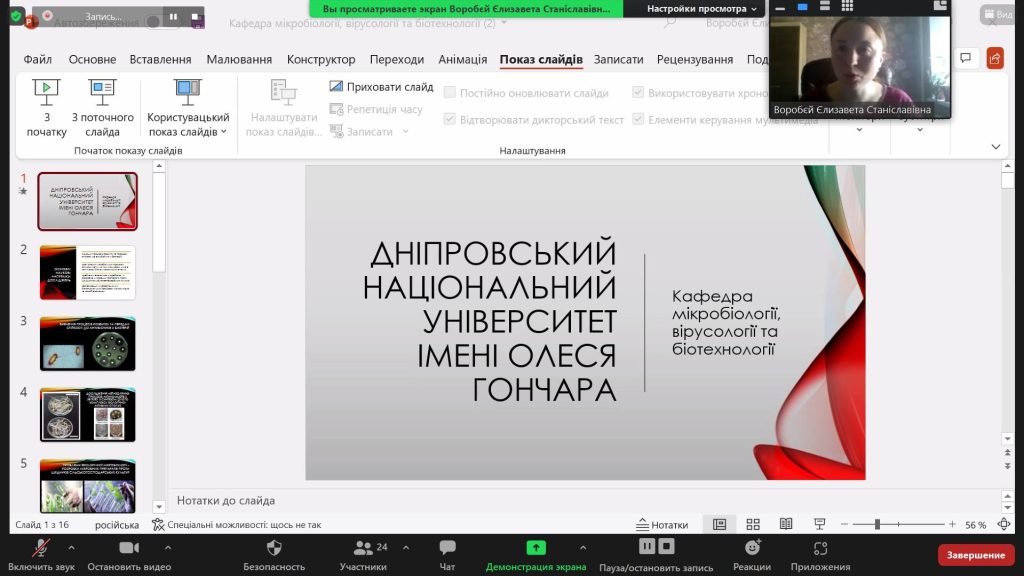Expand Настройки просмотра dropdown
Screen dimensions: 1024x576
701,8
